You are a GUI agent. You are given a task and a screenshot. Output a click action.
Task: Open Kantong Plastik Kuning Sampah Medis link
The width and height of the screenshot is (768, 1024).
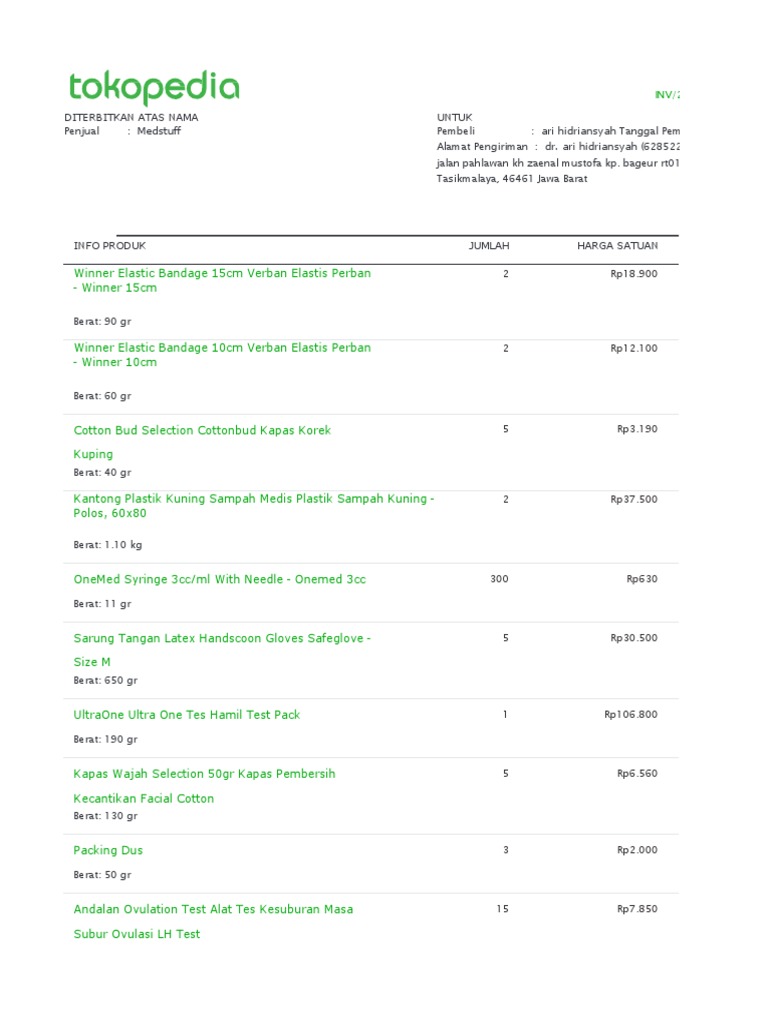(x=254, y=499)
